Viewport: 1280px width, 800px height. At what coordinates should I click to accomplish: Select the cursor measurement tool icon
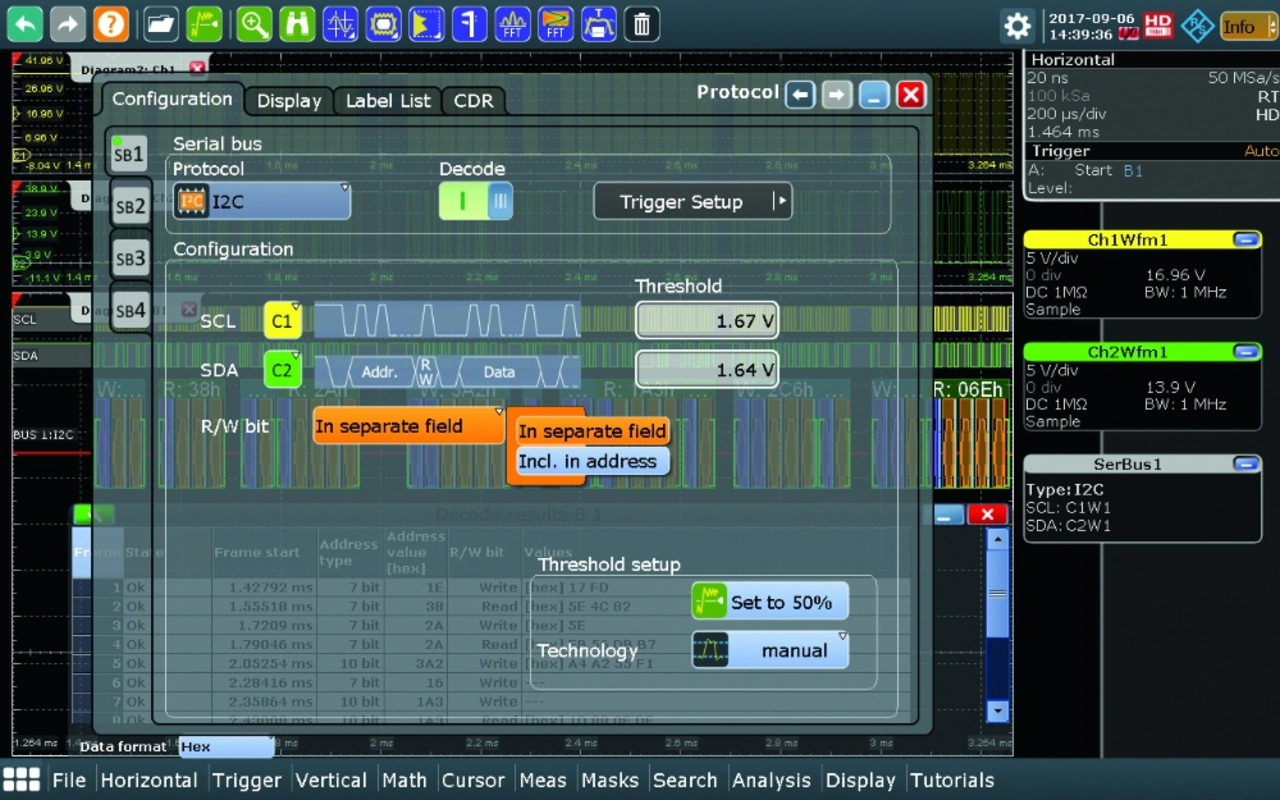tap(340, 23)
